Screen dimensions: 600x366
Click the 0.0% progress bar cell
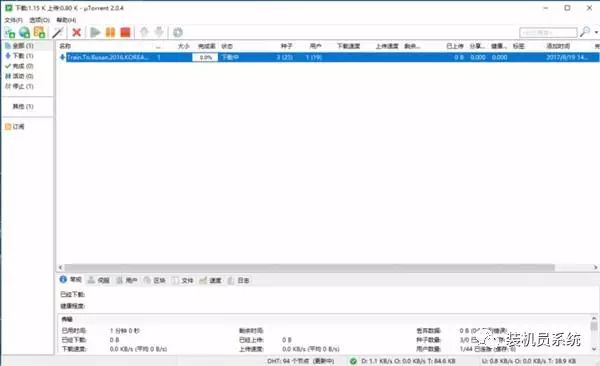205,57
